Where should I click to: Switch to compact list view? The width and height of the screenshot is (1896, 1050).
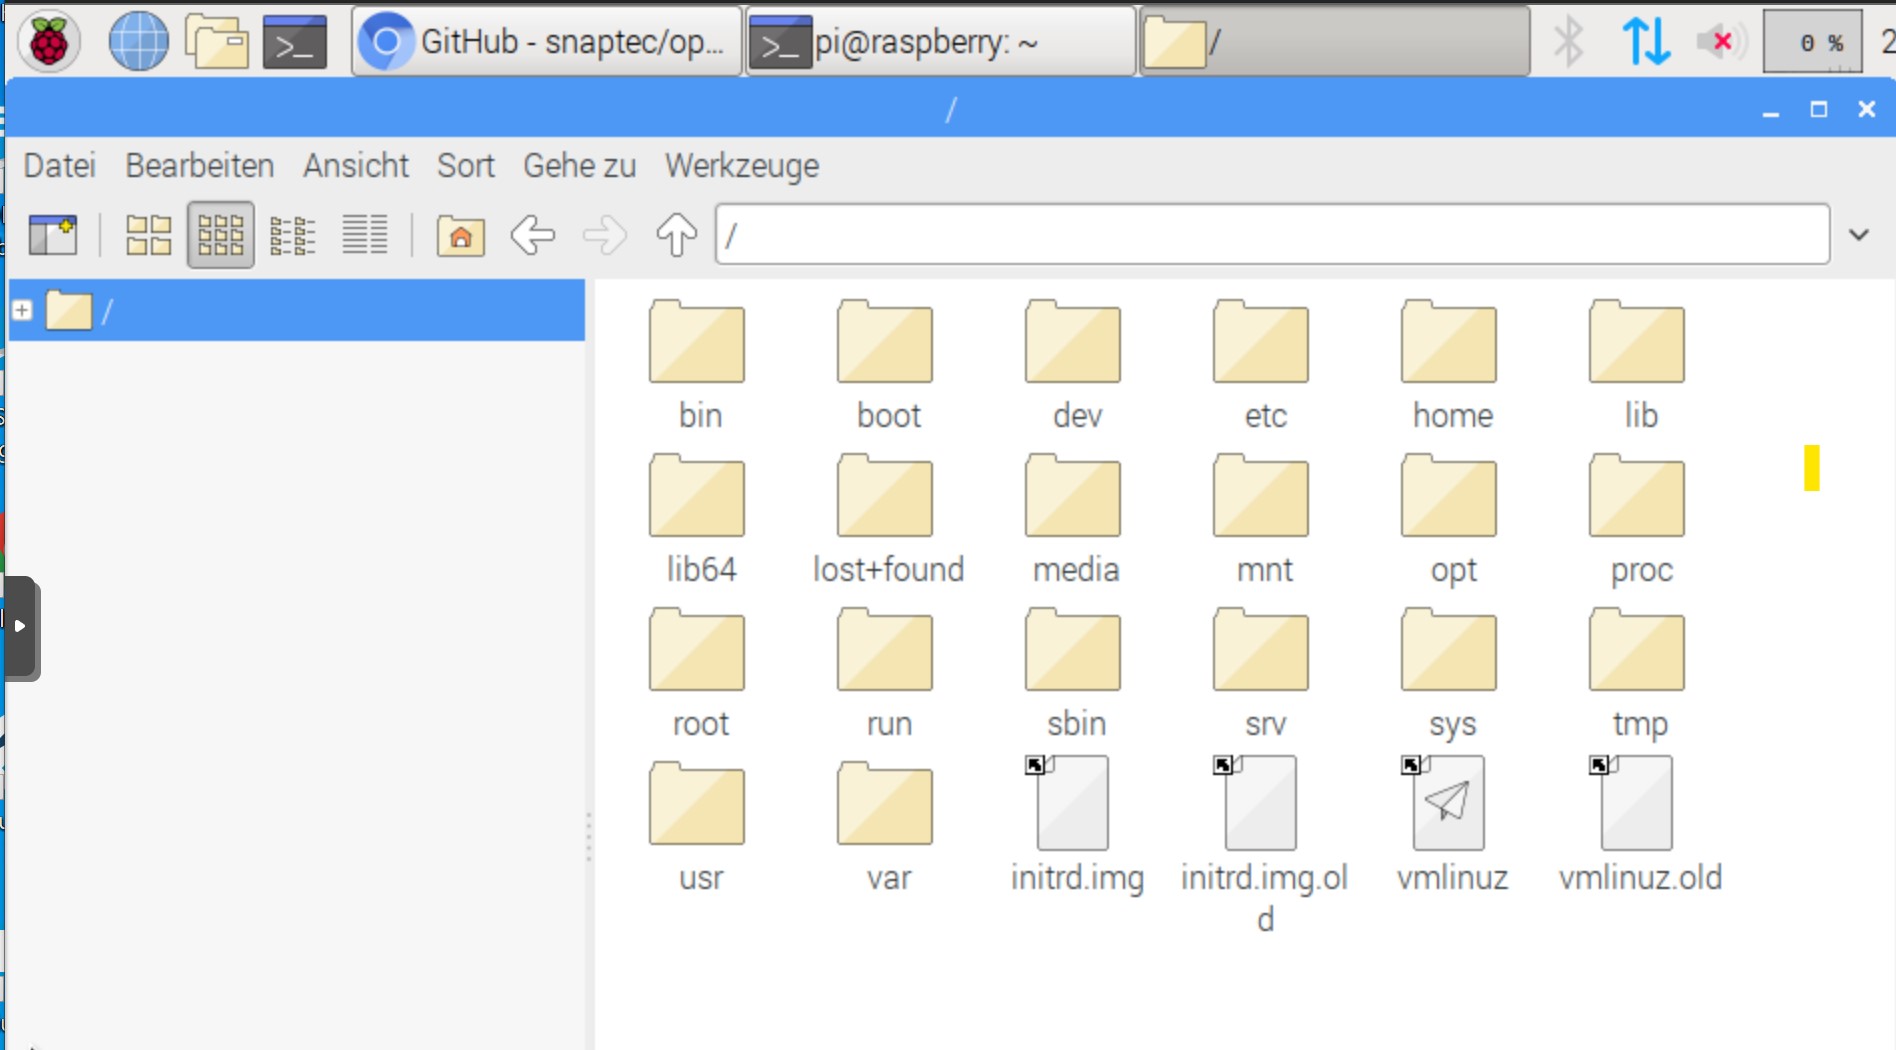(293, 236)
